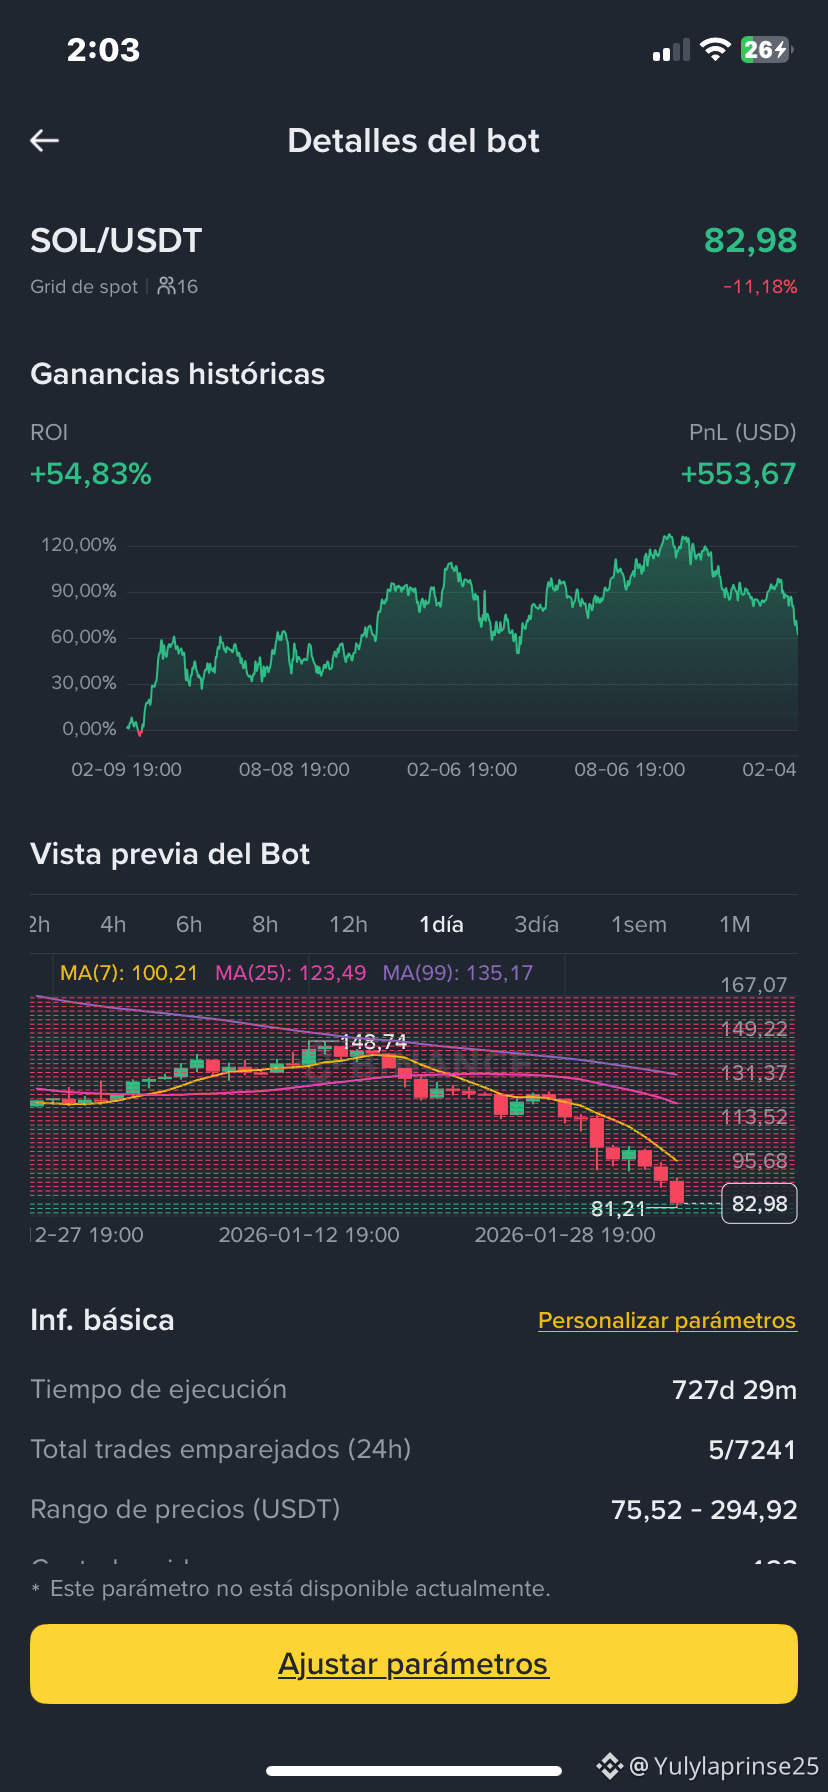Viewport: 828px width, 1792px height.
Task: Tap the copiers people icon next to 16
Action: tap(166, 286)
